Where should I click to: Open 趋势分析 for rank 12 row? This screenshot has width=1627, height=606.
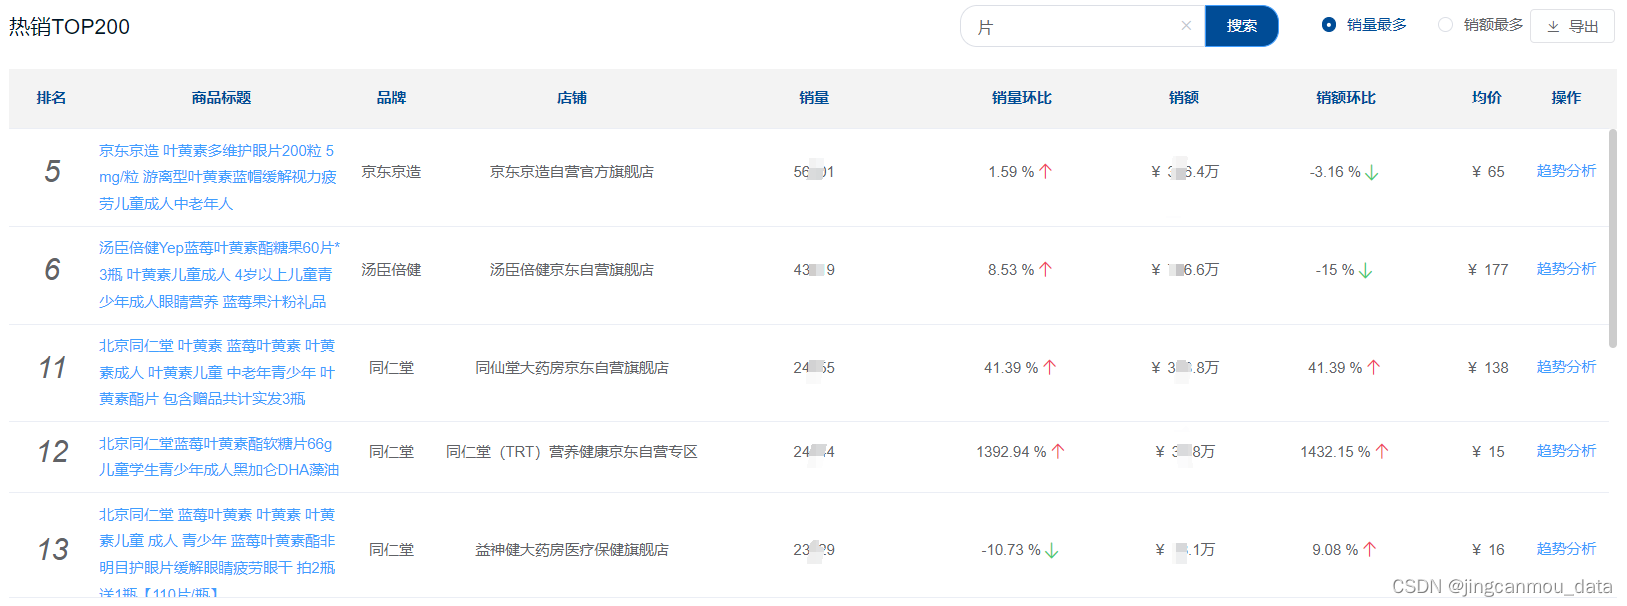pos(1566,451)
